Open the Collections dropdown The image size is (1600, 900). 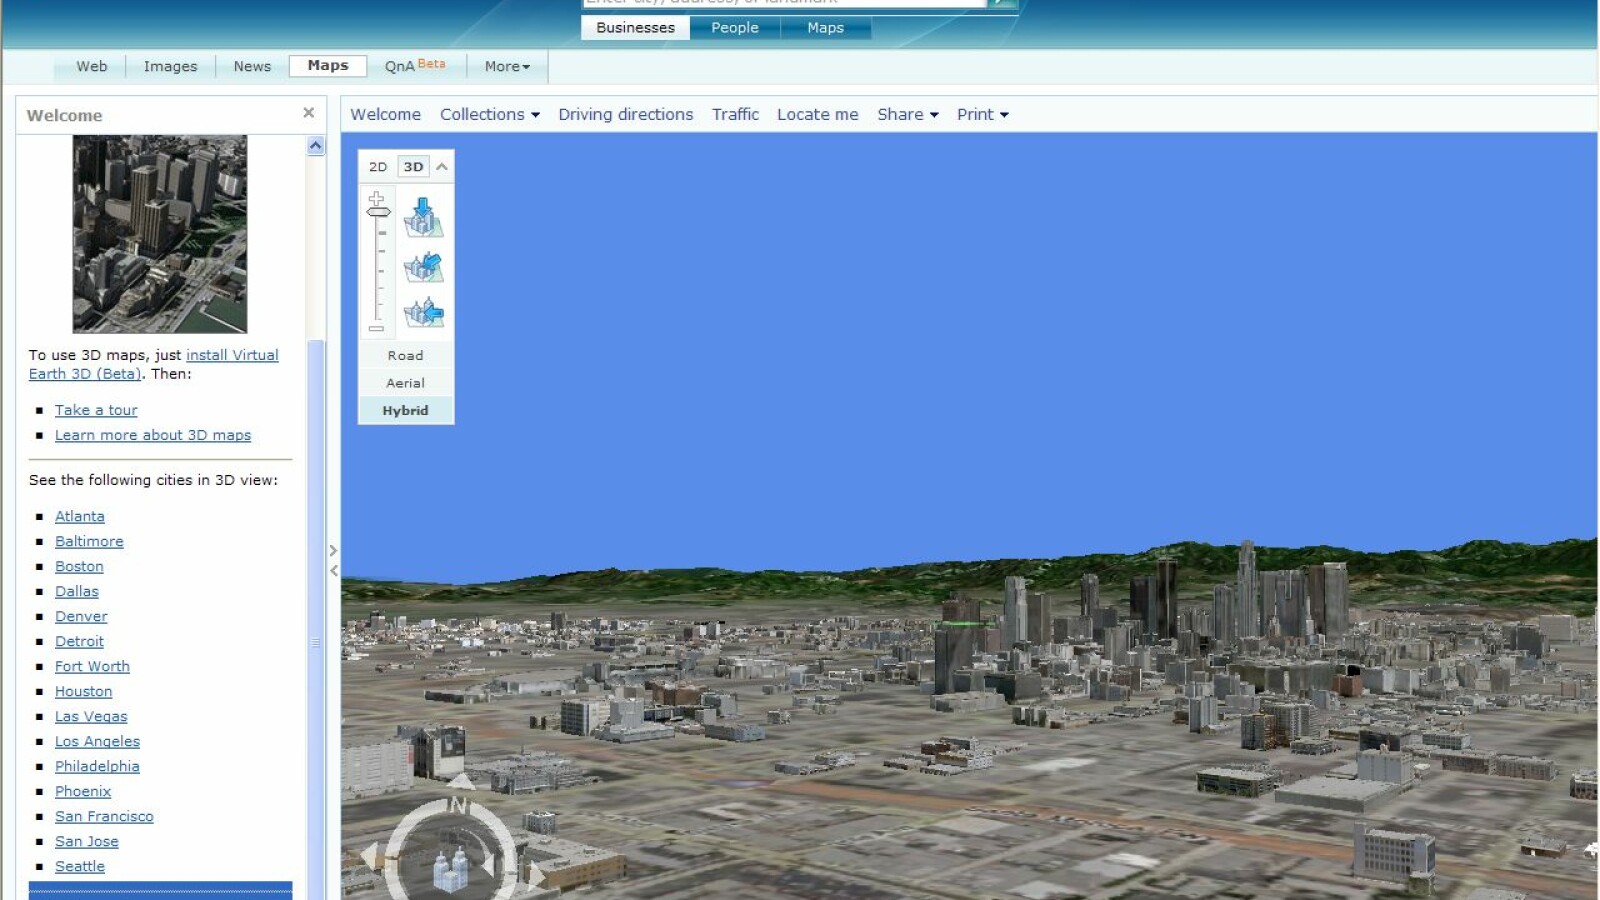(489, 115)
